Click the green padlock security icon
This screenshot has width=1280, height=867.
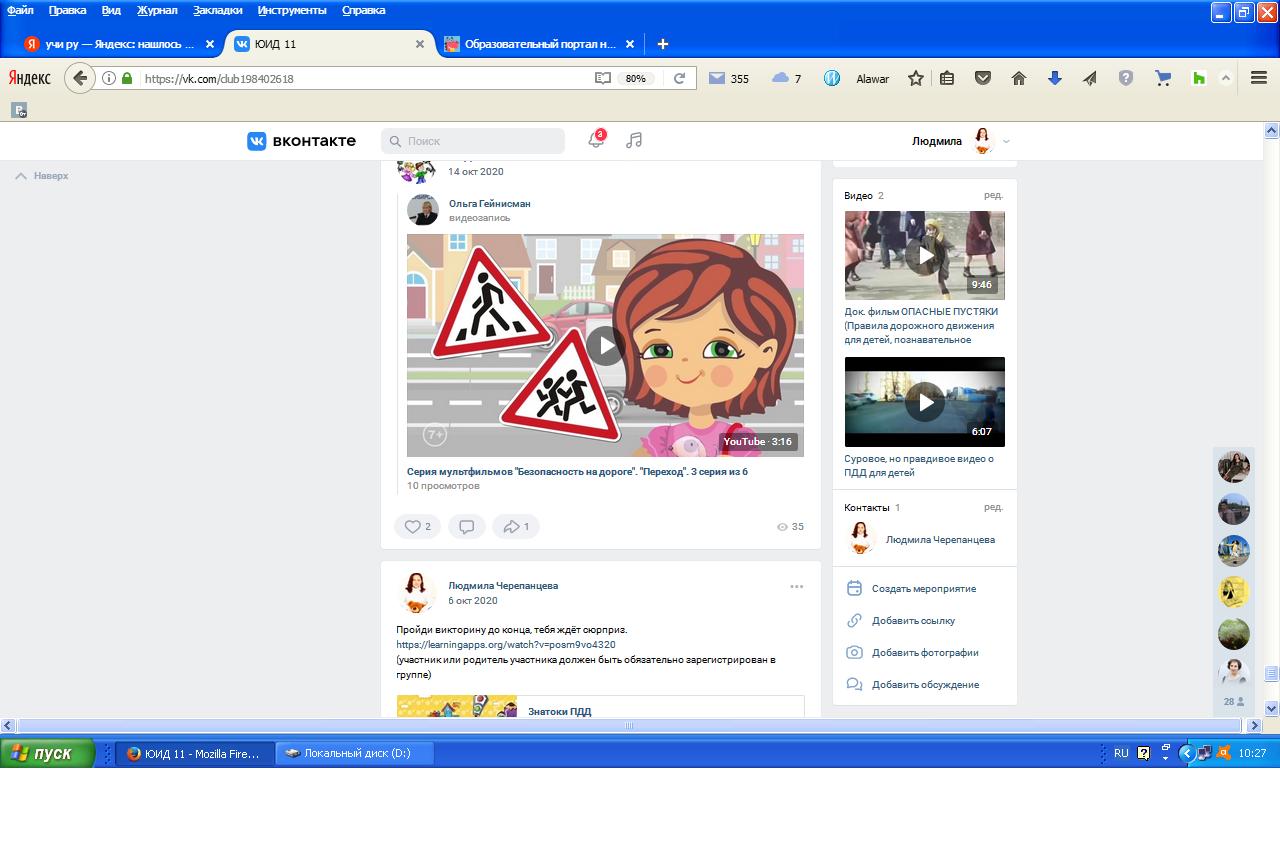coord(127,78)
